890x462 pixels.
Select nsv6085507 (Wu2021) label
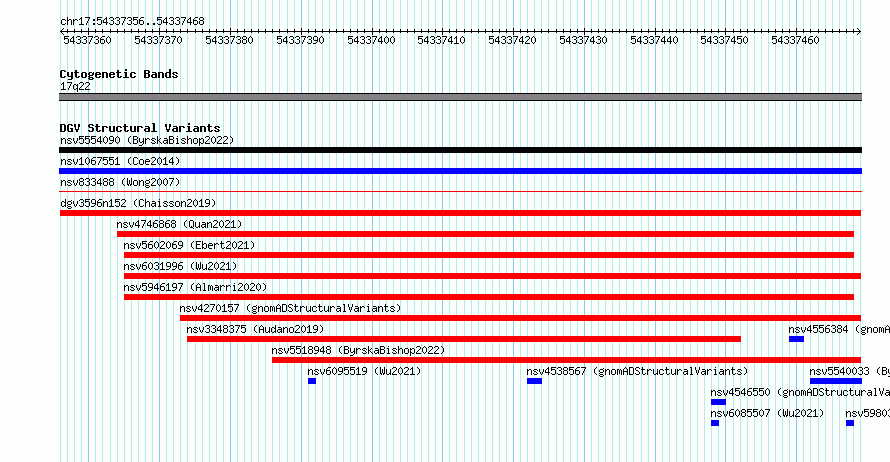(x=767, y=413)
